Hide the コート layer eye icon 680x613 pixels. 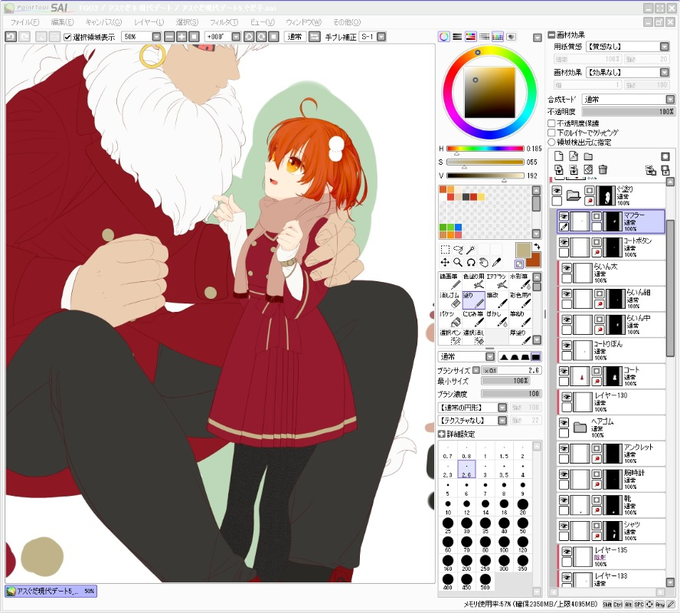563,371
